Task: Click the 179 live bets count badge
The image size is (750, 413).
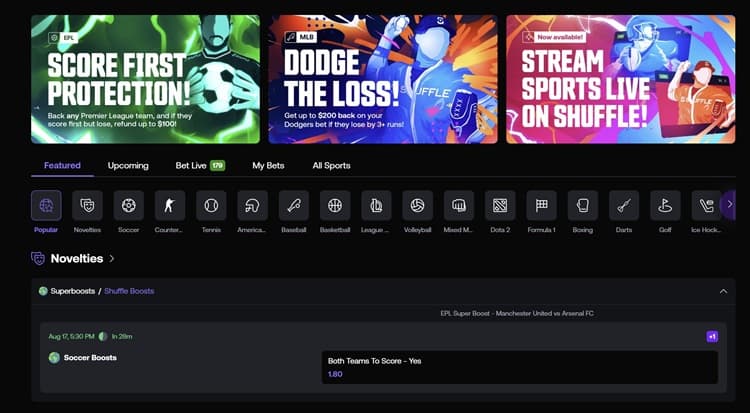Action: pyautogui.click(x=218, y=166)
